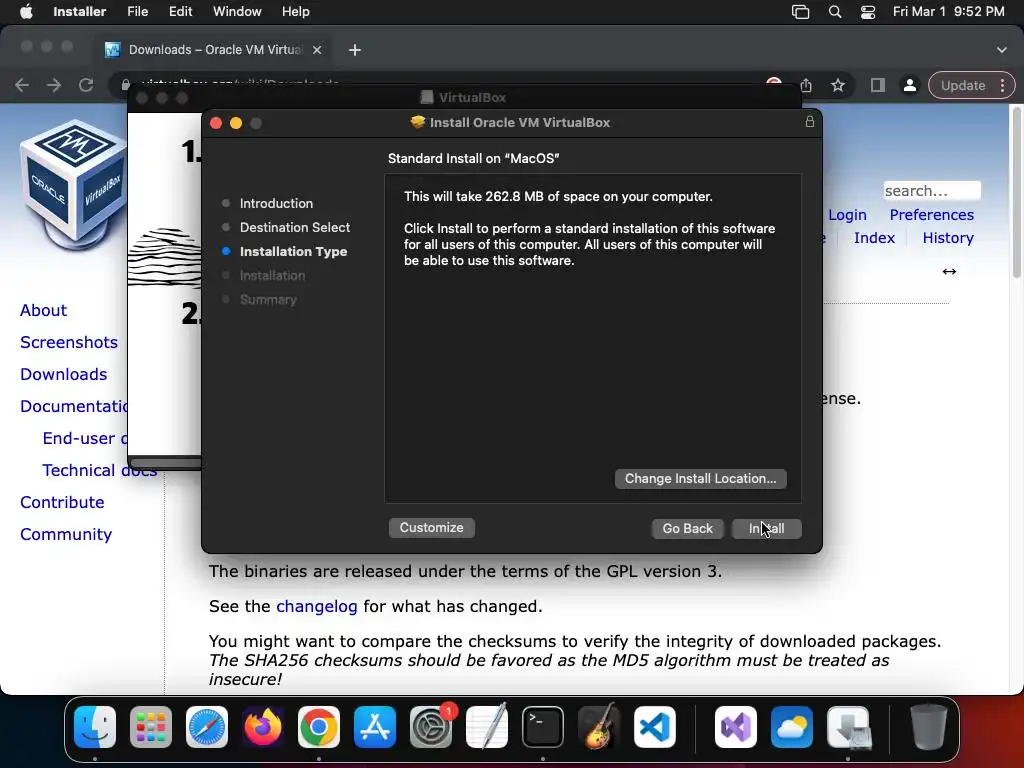The height and width of the screenshot is (768, 1024).
Task: Go forward in Chrome browser
Action: pos(54,85)
